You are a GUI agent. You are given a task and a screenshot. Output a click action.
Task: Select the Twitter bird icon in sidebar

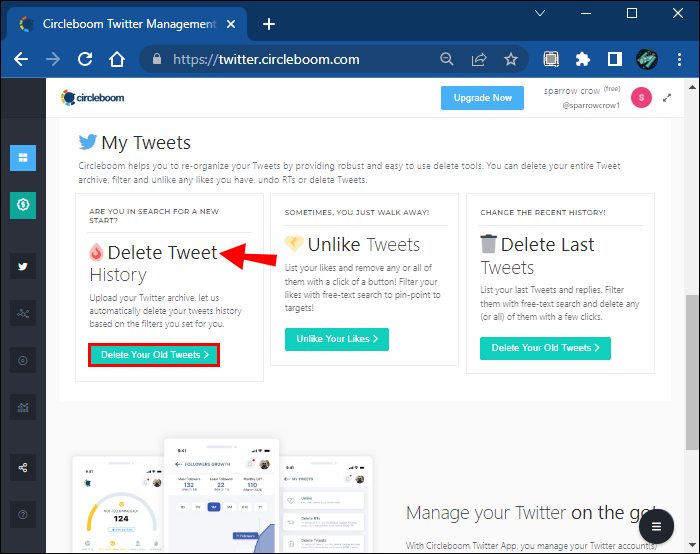[23, 267]
